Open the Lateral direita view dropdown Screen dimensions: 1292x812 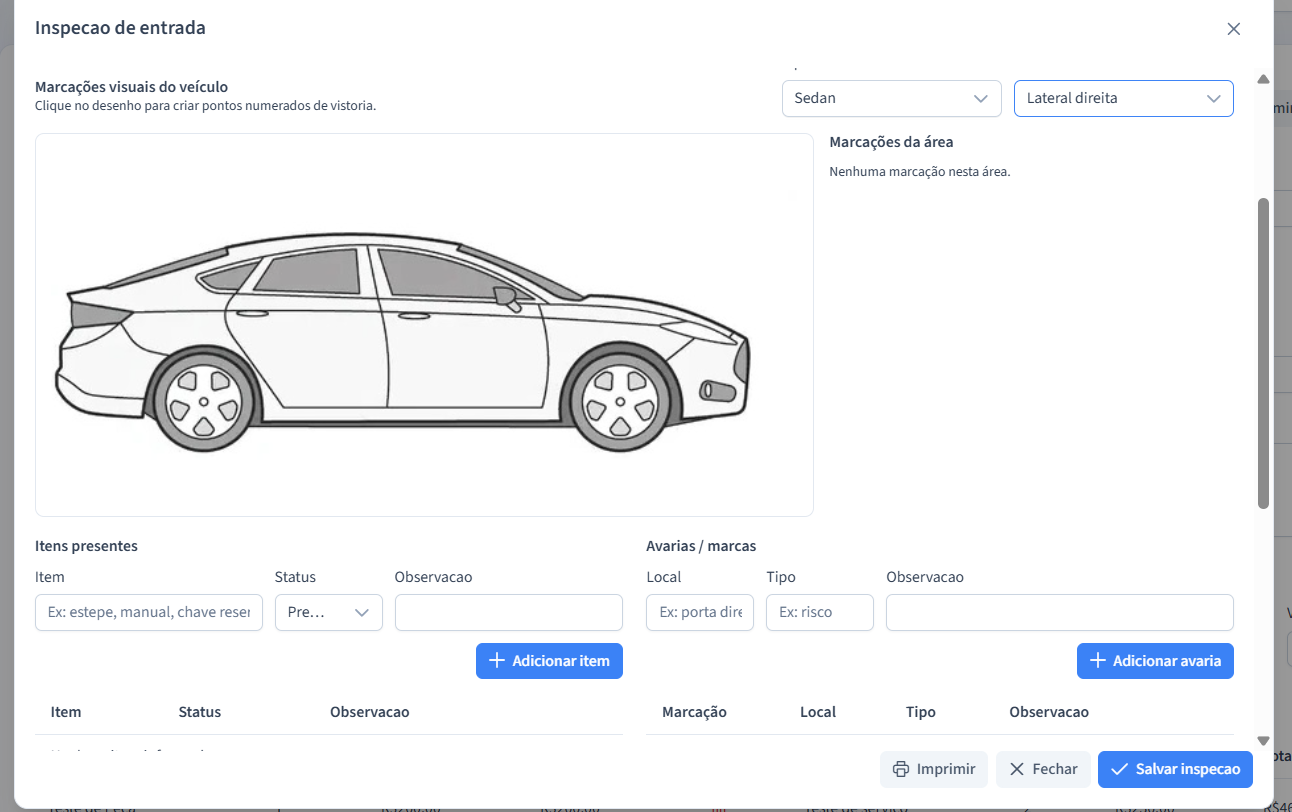(x=1123, y=98)
